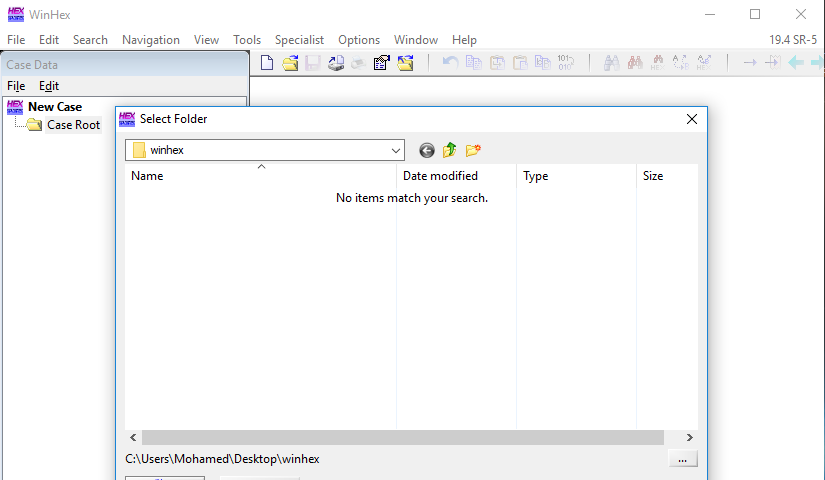Click the Properties checklist toolbar icon
This screenshot has width=825, height=480.
[381, 63]
